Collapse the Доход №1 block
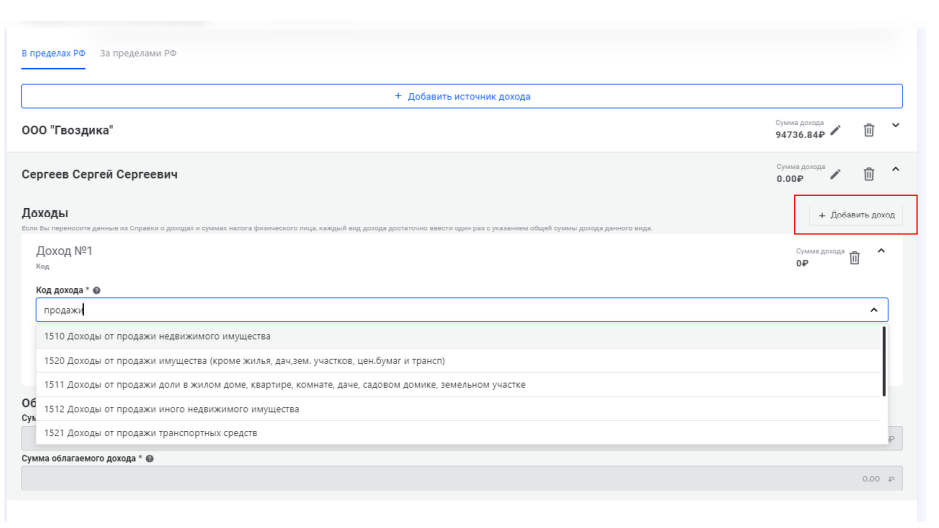The image size is (939, 528). click(x=881, y=251)
